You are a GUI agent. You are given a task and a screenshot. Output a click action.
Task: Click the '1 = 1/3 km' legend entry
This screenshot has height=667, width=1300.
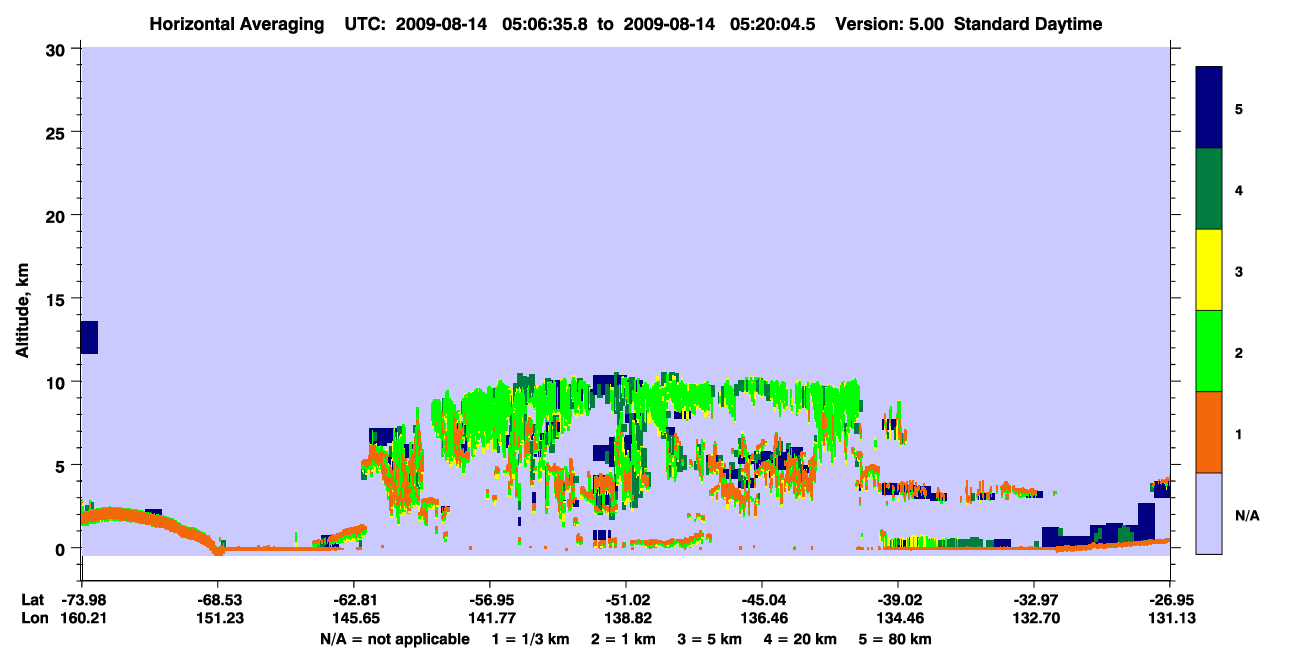point(530,639)
